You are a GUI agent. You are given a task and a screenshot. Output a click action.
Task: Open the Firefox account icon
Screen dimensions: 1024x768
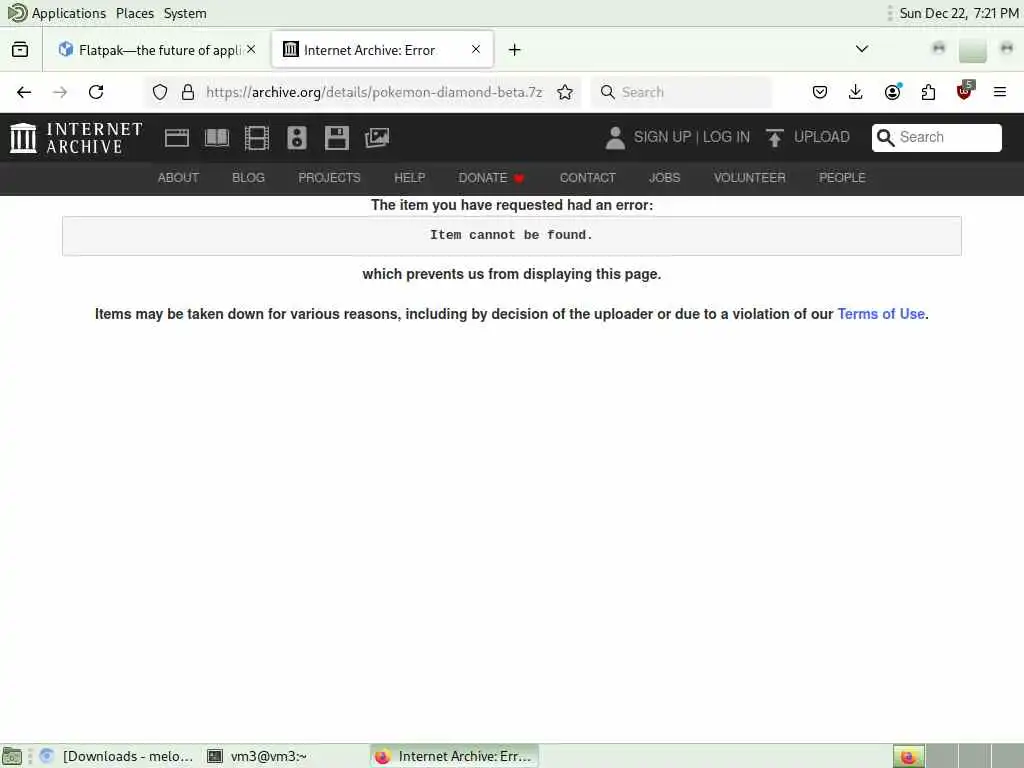(x=892, y=92)
